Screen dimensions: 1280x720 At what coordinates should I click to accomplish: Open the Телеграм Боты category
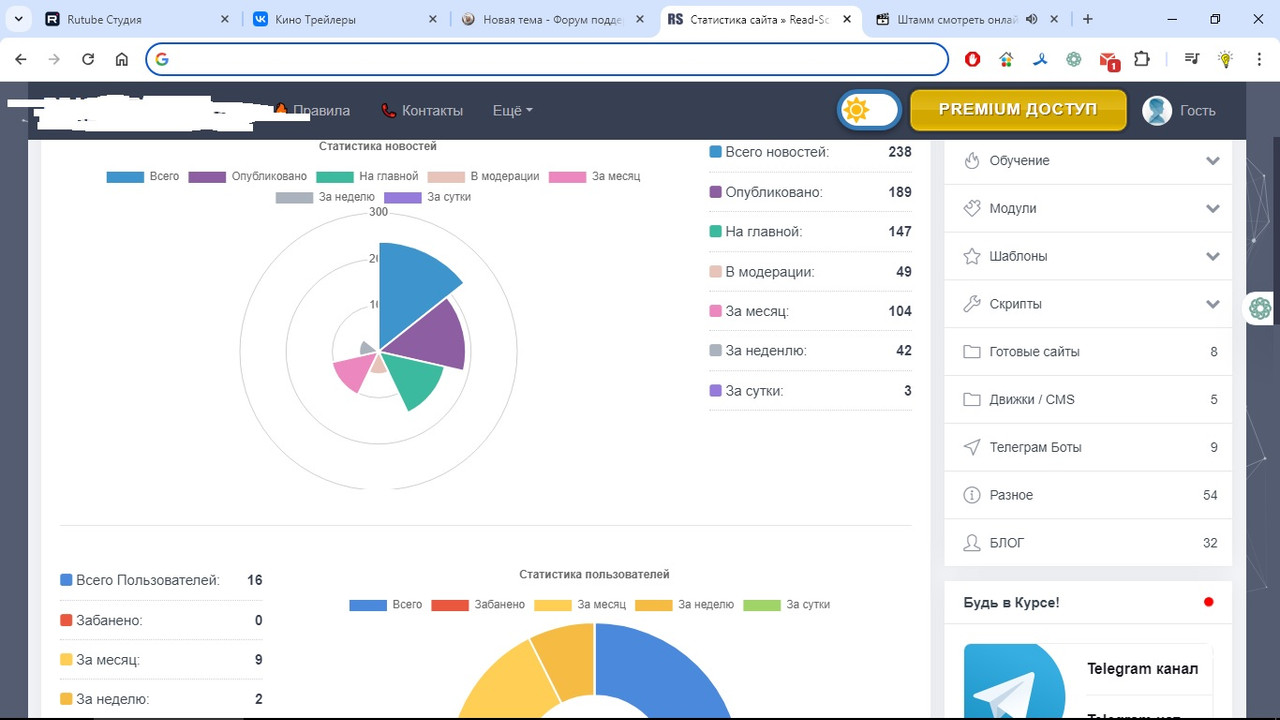coord(1088,448)
